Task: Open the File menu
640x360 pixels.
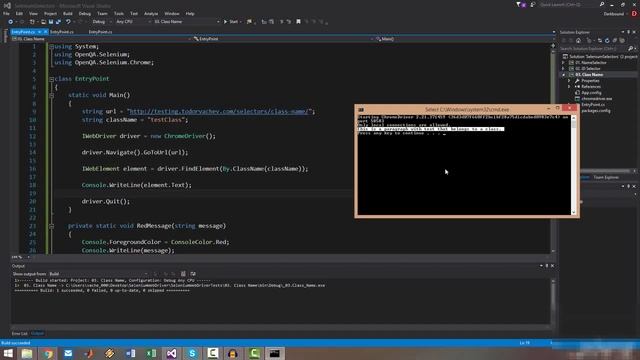Action: coord(6,13)
